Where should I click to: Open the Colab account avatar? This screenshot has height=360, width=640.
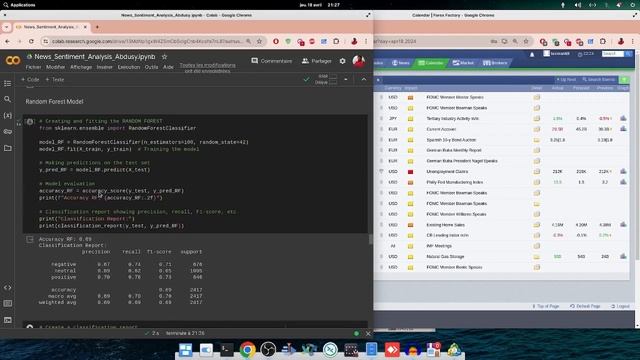click(359, 61)
